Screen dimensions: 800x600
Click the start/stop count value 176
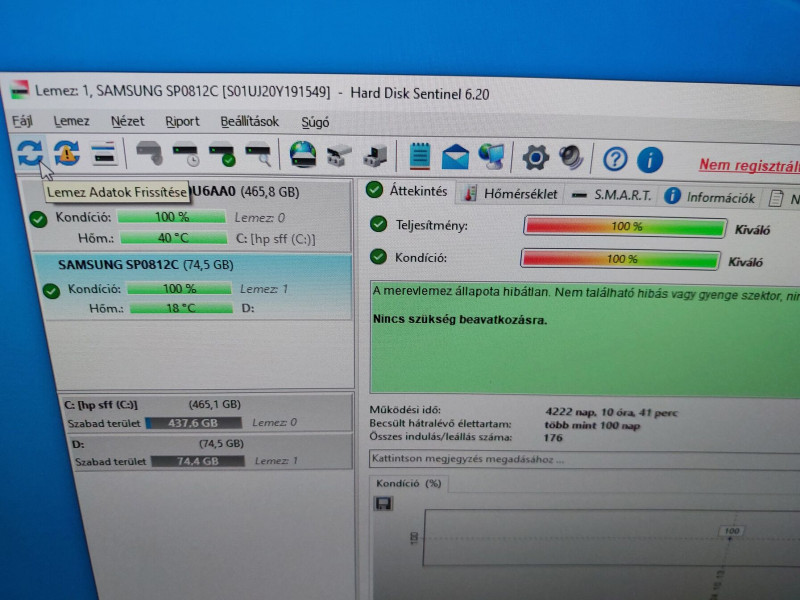click(553, 437)
